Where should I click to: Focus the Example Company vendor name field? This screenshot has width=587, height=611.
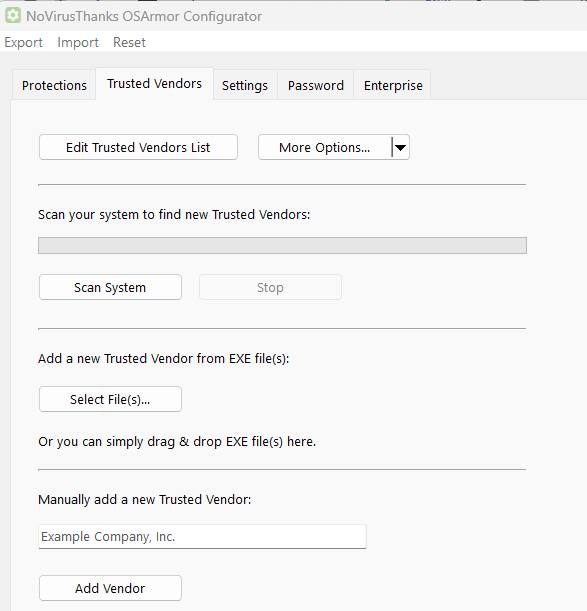tap(202, 537)
